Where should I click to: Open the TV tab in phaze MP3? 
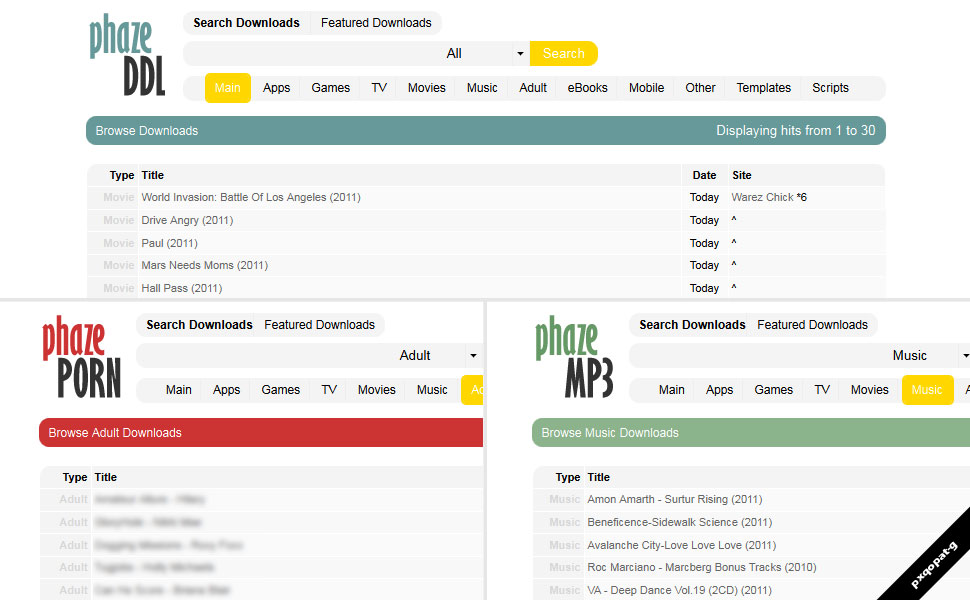coord(822,390)
